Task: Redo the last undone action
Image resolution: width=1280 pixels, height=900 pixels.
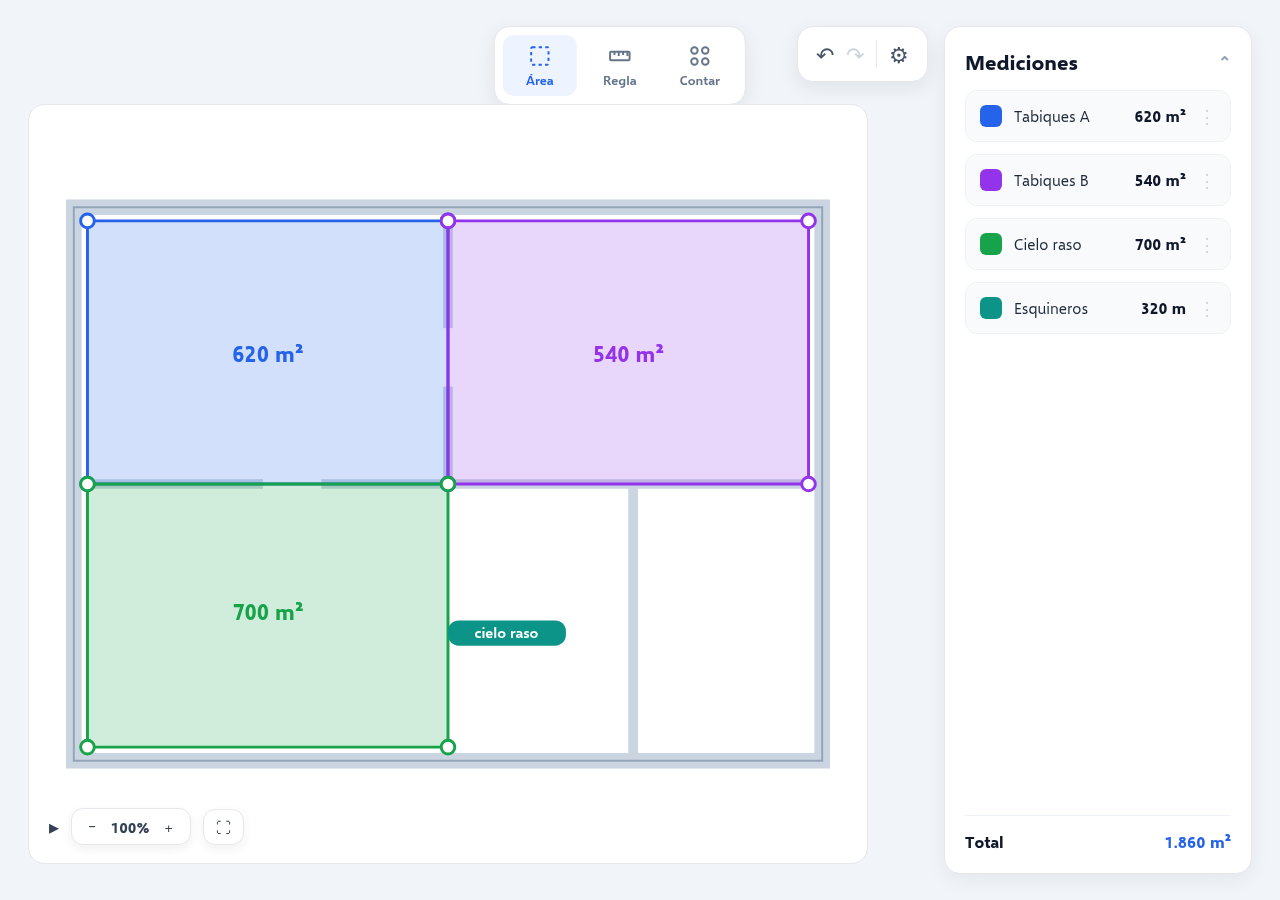Action: pyautogui.click(x=855, y=55)
